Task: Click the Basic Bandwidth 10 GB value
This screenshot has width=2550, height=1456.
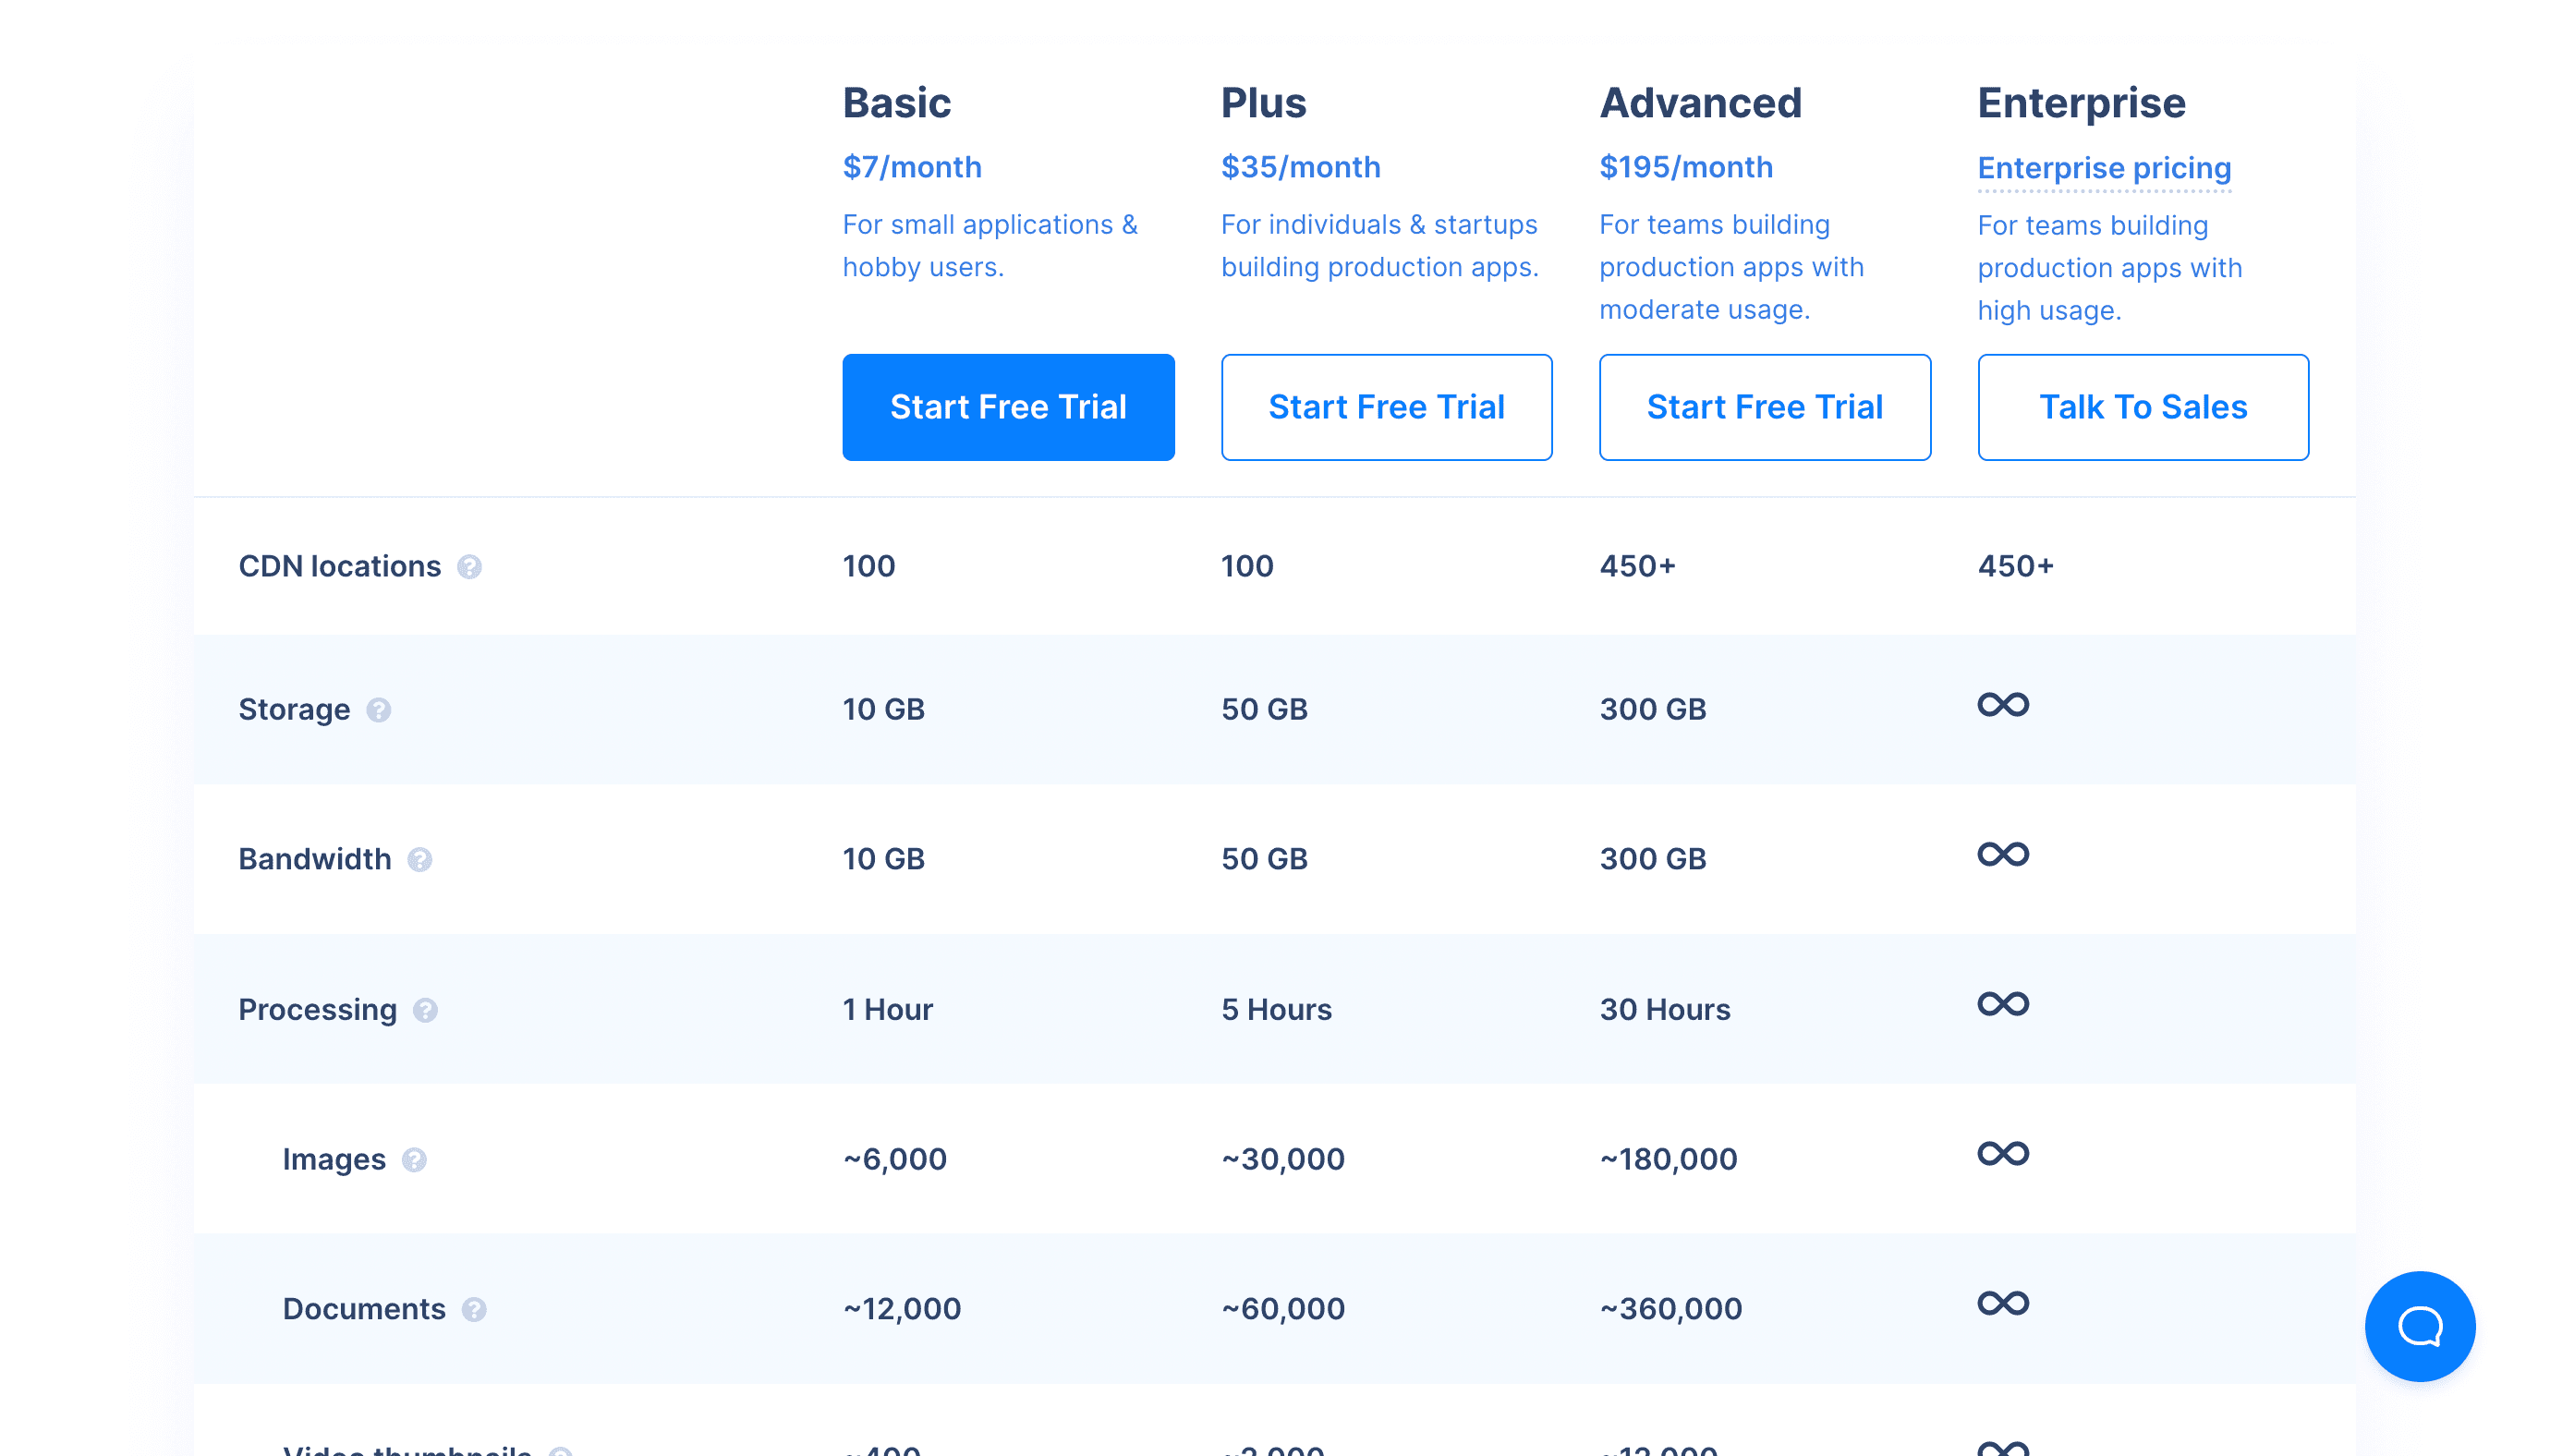Action: click(884, 860)
